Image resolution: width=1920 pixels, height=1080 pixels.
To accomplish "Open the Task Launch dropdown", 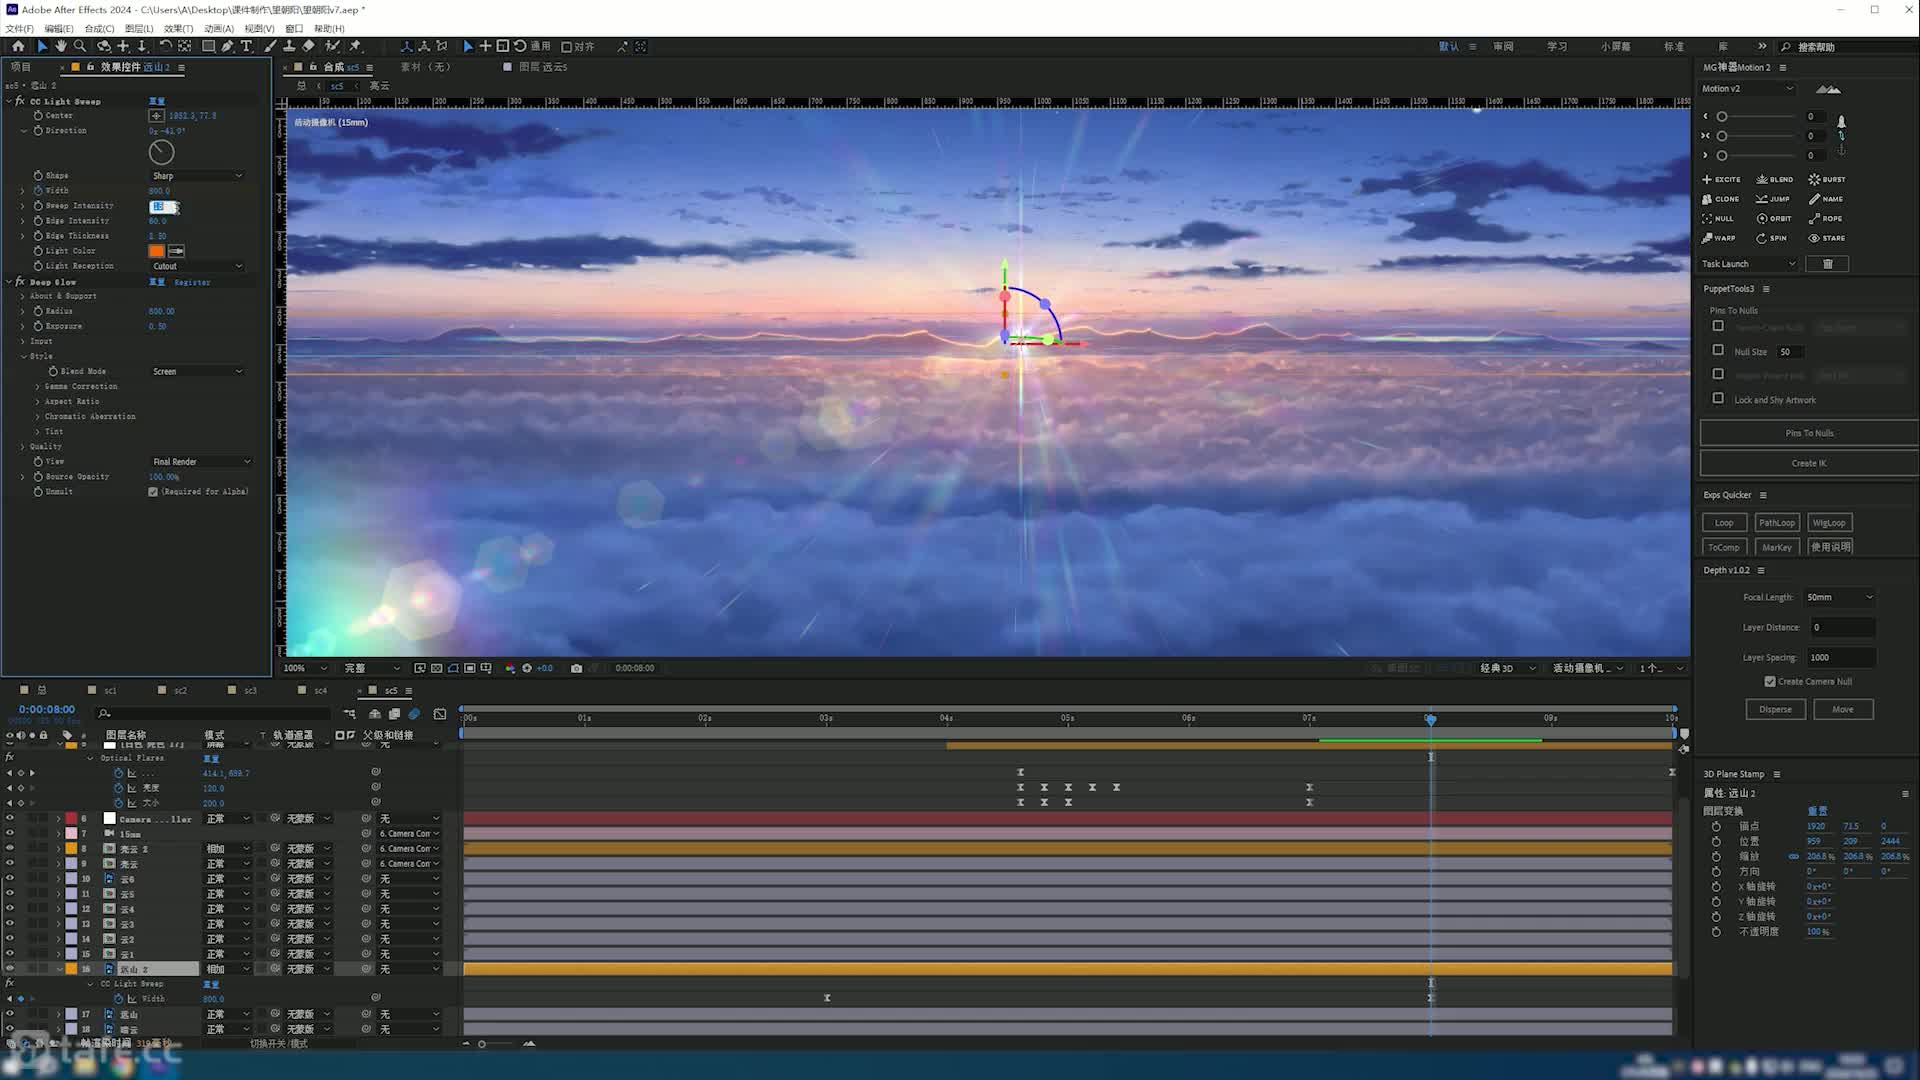I will click(x=1748, y=264).
